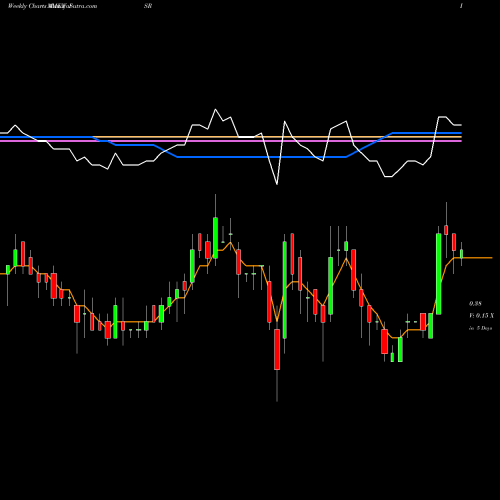Click the last green candlestick at chart end
Screen dimensions: 500x500
(x=462, y=254)
